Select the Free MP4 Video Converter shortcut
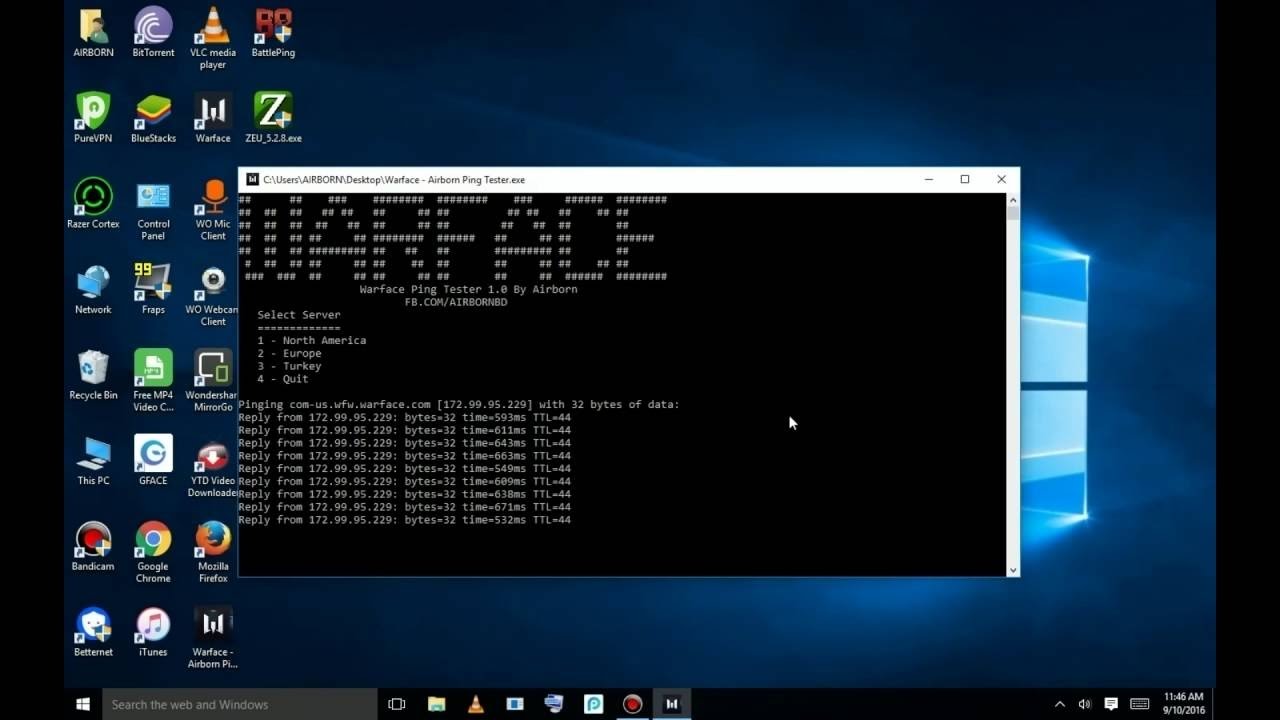Image resolution: width=1280 pixels, height=720 pixels. 153,381
